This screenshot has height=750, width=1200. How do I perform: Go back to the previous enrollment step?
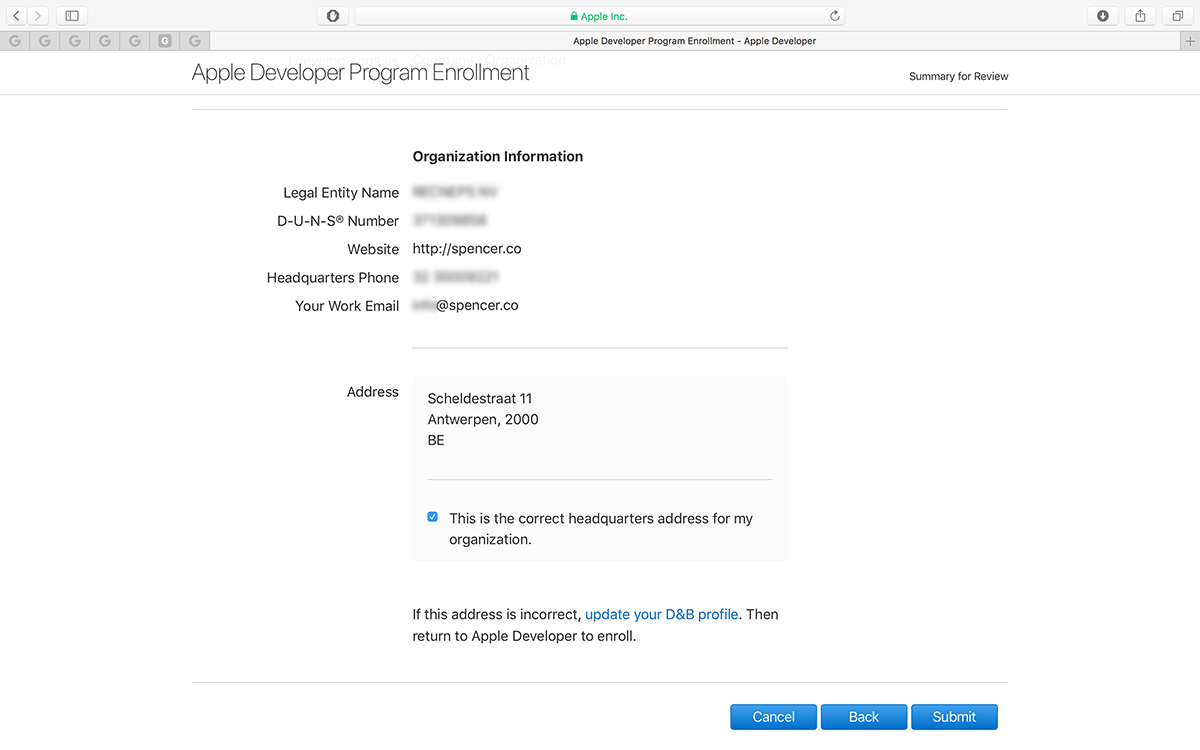(863, 716)
